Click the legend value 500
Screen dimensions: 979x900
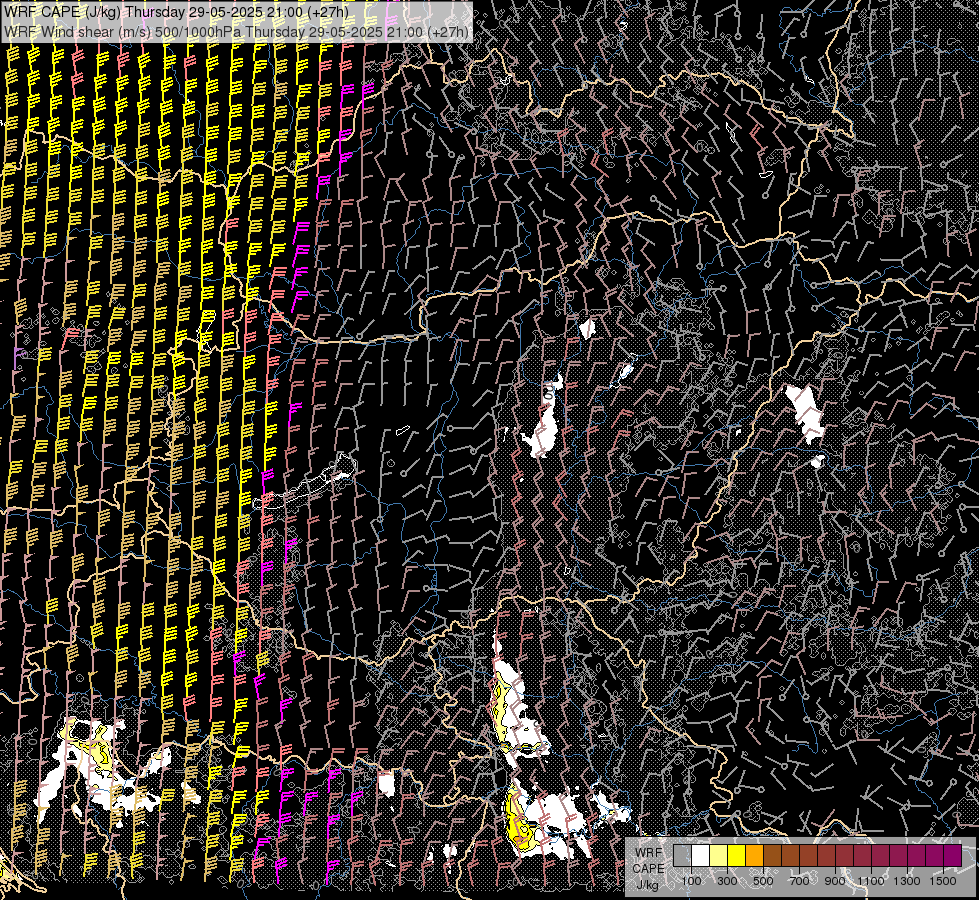pos(763,881)
